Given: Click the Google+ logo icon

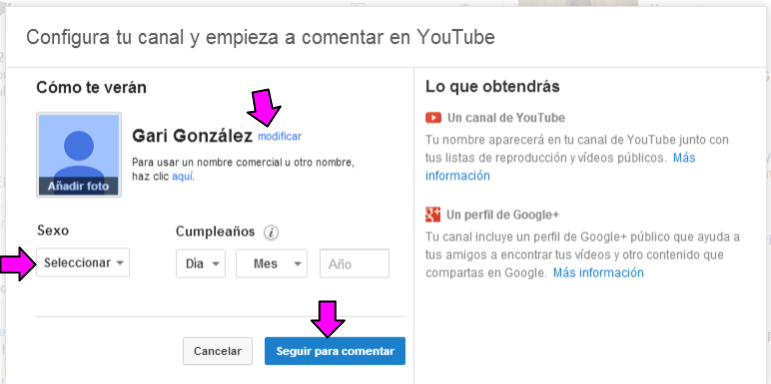Looking at the screenshot, I should pyautogui.click(x=433, y=214).
